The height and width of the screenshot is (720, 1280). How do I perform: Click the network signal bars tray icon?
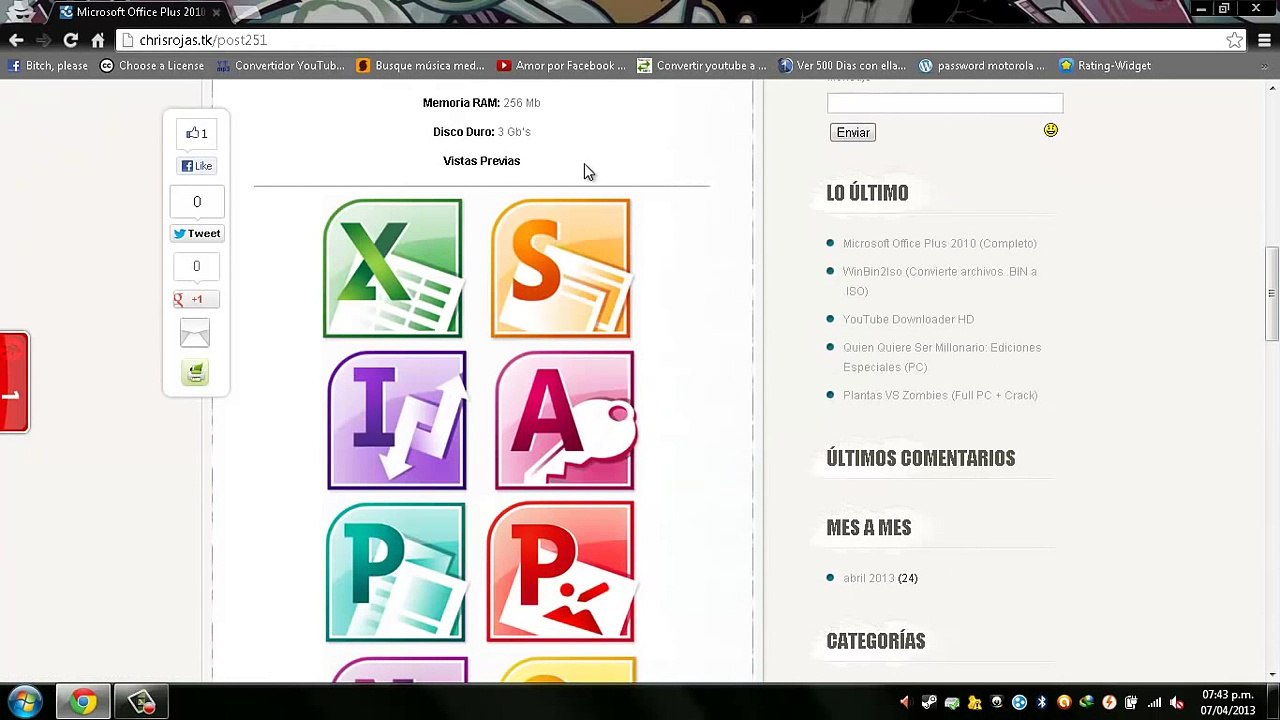click(x=1154, y=702)
